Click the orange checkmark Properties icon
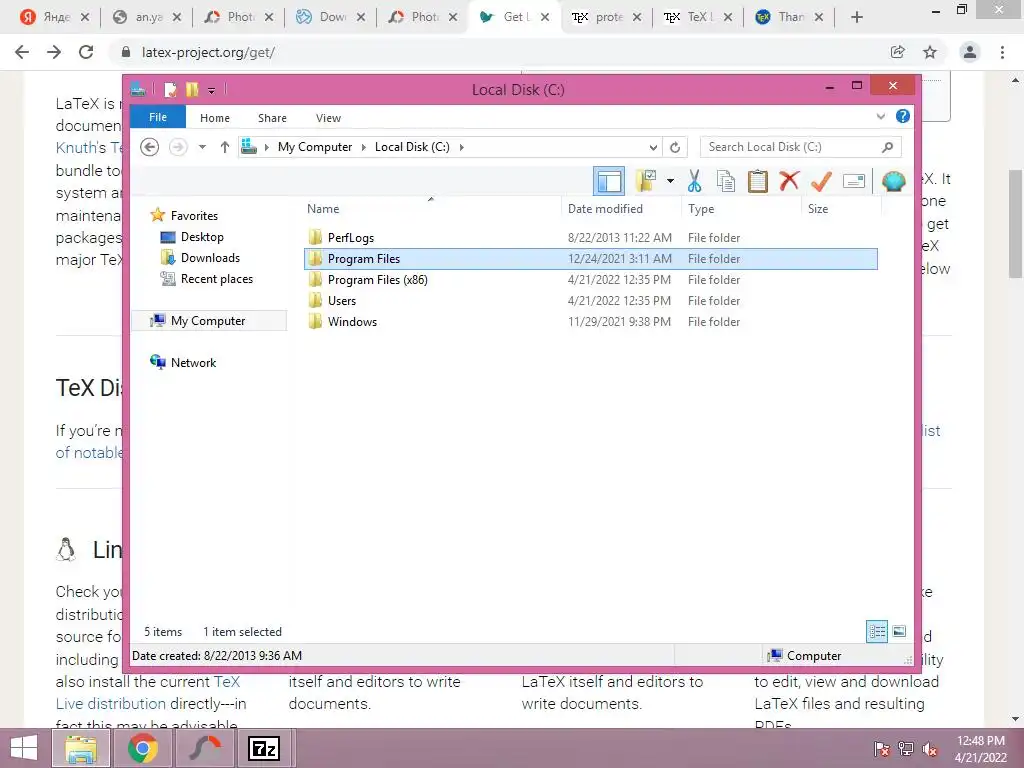Viewport: 1024px width, 768px height. click(x=821, y=181)
